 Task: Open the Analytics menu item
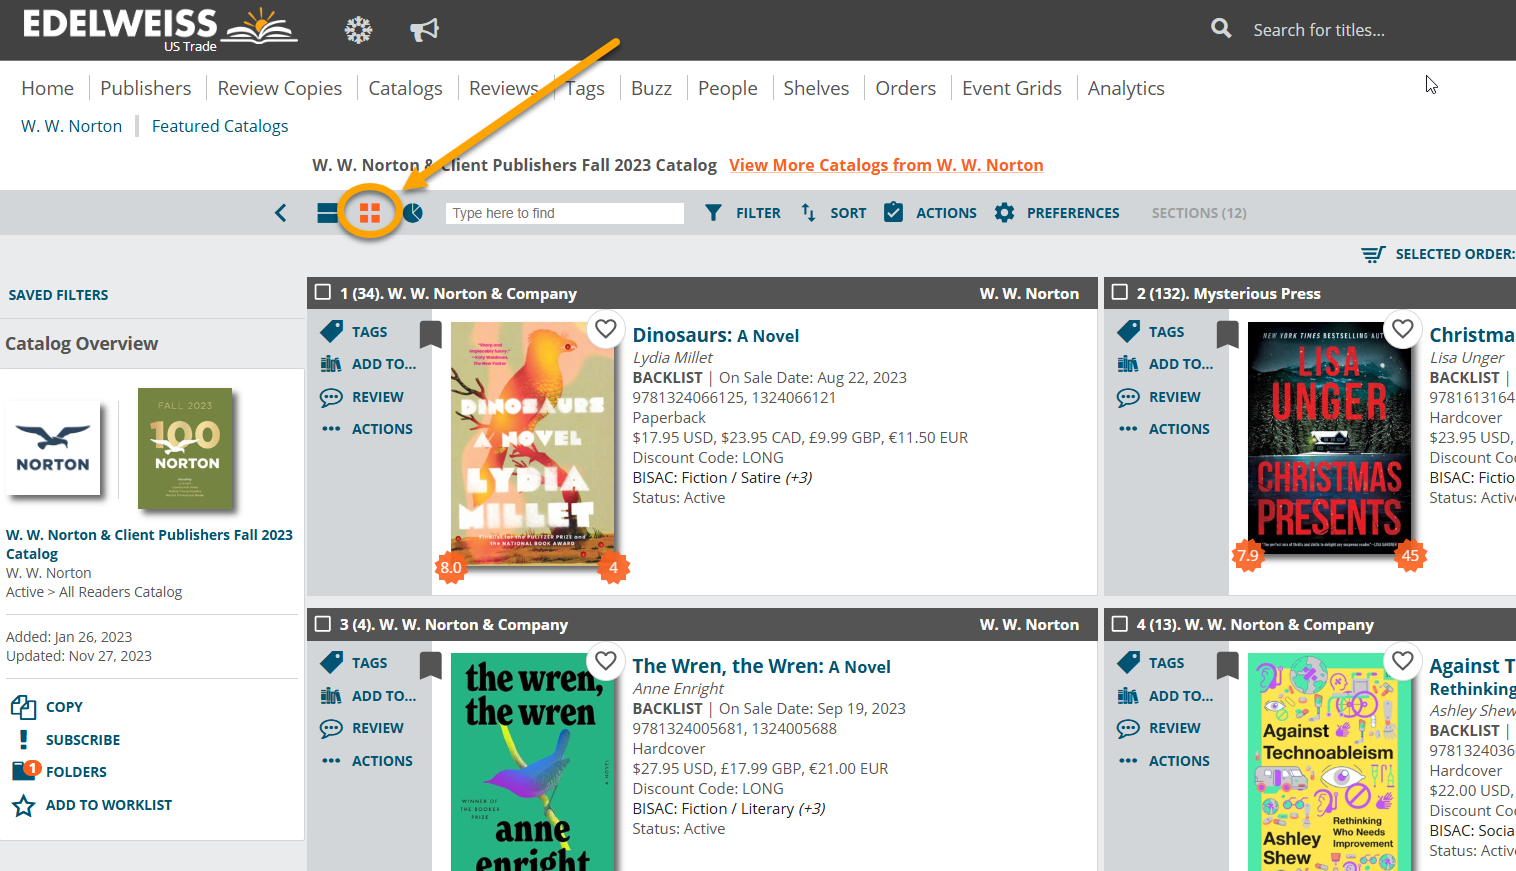pyautogui.click(x=1125, y=88)
